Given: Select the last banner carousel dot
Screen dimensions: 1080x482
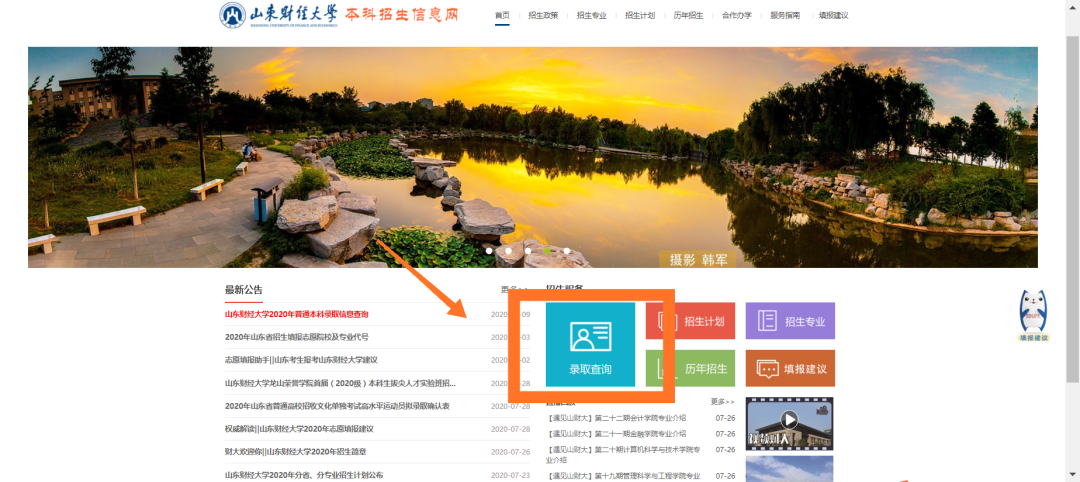Looking at the screenshot, I should (566, 251).
